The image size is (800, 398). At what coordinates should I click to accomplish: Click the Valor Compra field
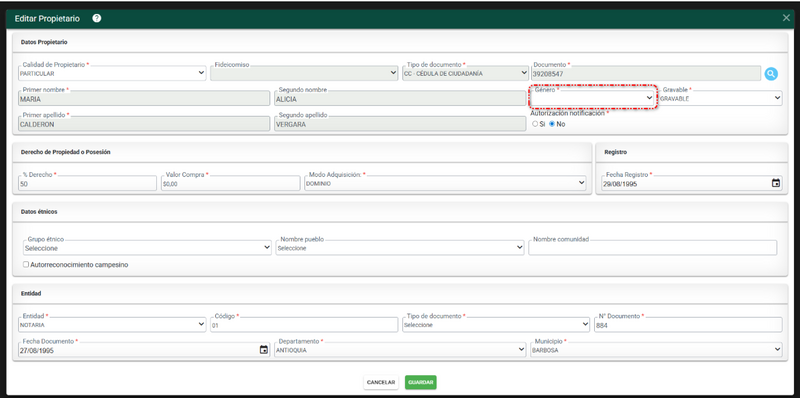click(231, 183)
